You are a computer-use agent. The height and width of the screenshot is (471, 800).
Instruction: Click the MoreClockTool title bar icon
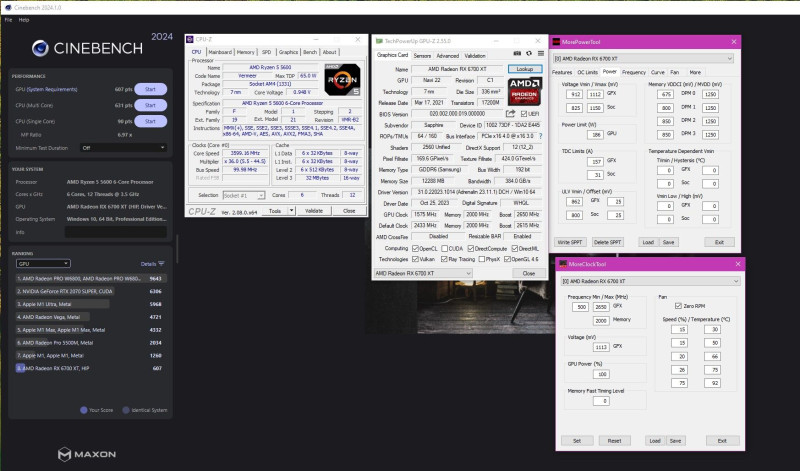[x=563, y=264]
